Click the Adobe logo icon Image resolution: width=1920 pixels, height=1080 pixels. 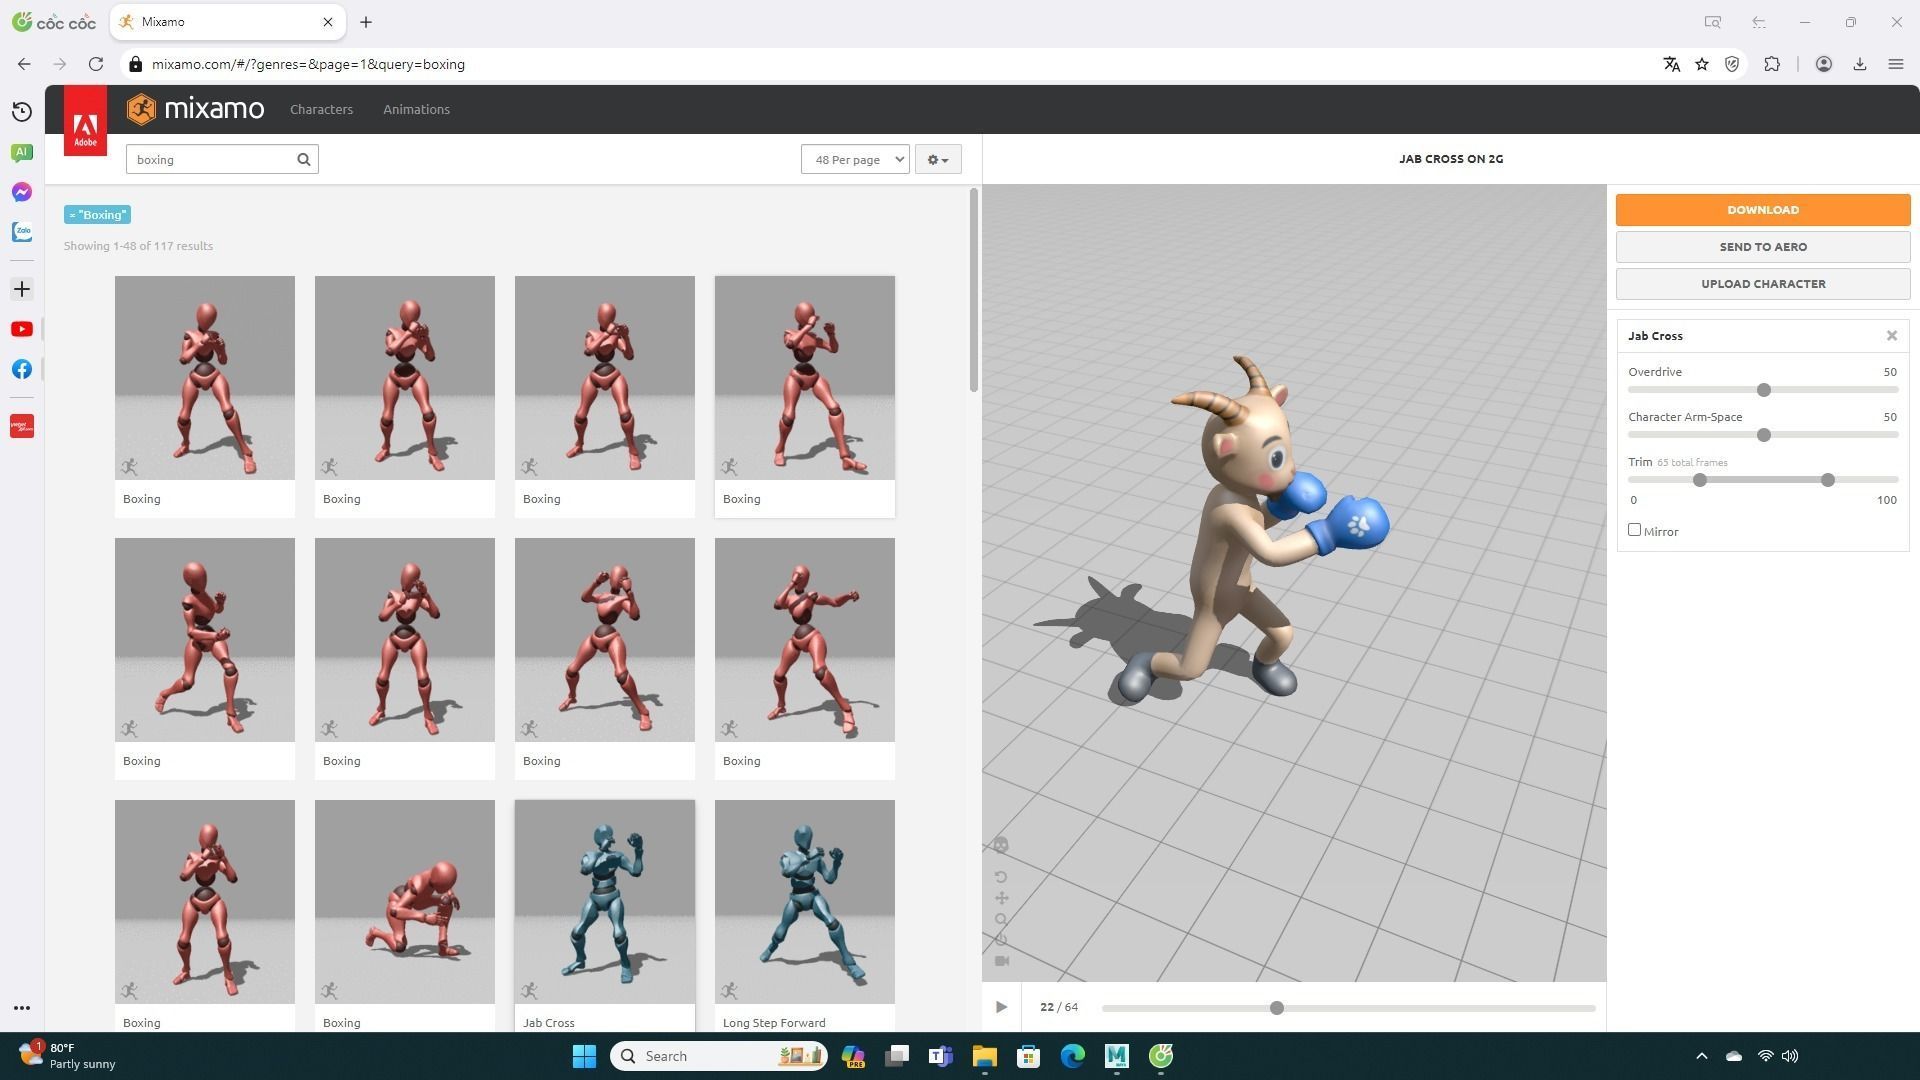[85, 120]
